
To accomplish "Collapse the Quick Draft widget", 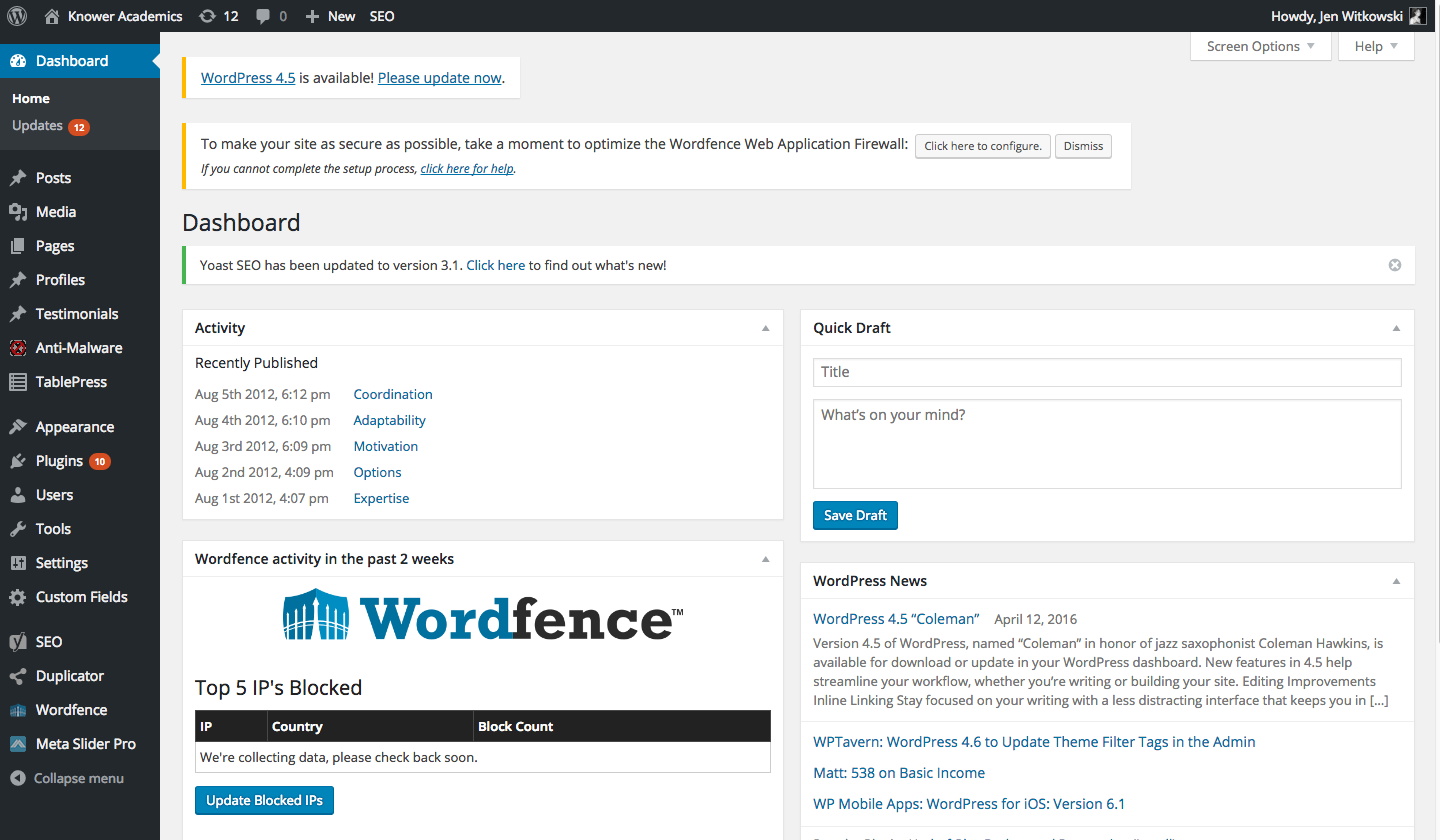I will 1397,328.
